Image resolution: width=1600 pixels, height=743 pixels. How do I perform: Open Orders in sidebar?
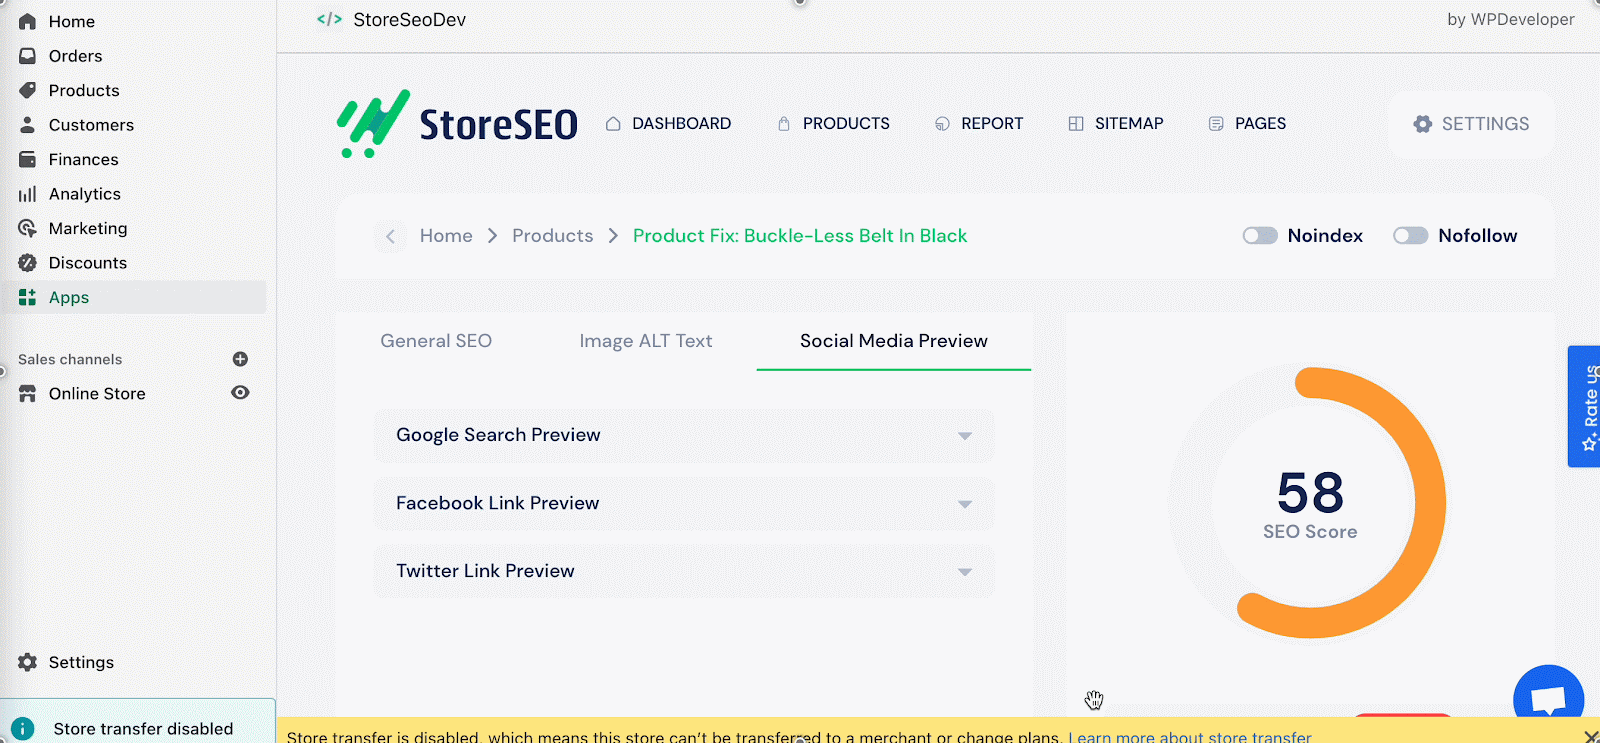pyautogui.click(x=75, y=56)
